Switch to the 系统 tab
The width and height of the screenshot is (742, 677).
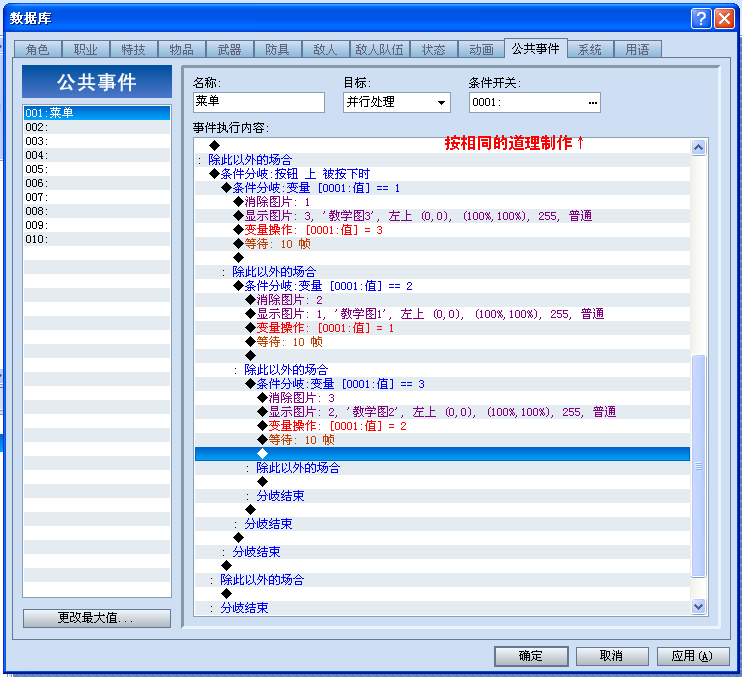click(x=590, y=49)
